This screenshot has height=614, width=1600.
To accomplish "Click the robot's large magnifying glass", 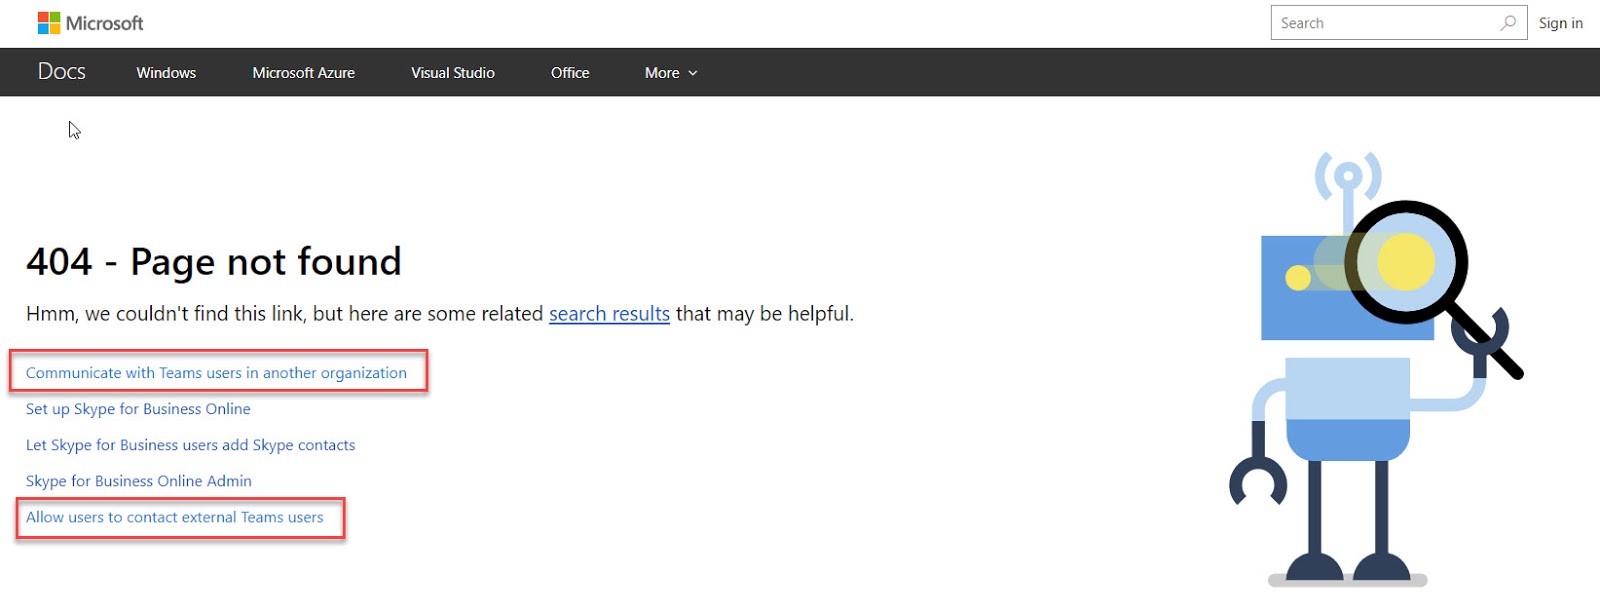I will coord(1407,262).
